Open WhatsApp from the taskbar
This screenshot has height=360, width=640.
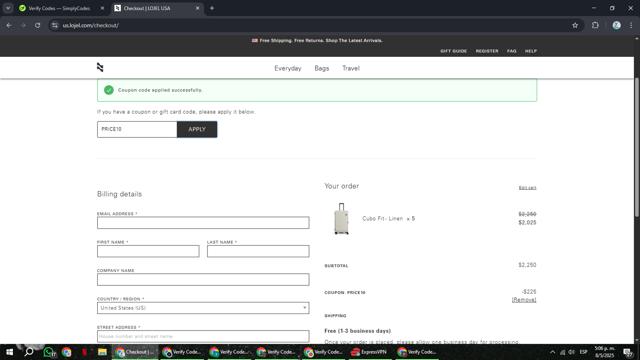[x=49, y=352]
